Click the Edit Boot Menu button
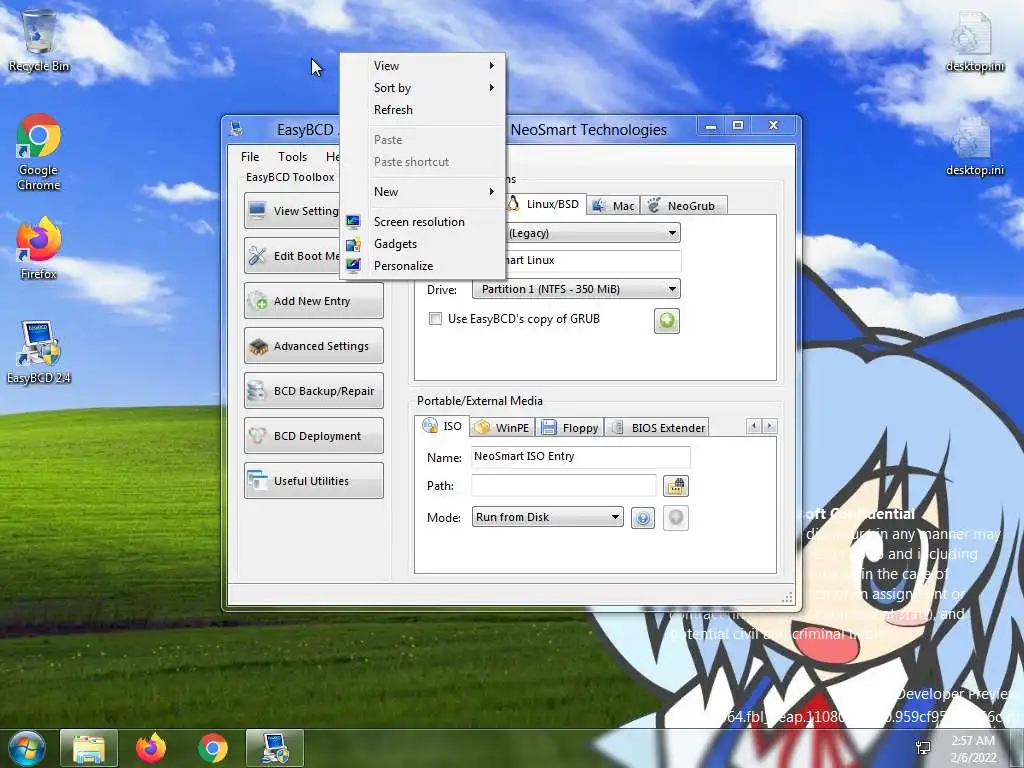Image resolution: width=1024 pixels, height=768 pixels. coord(292,256)
